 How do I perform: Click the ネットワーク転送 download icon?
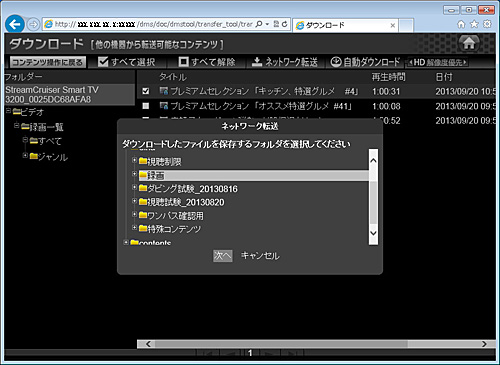pos(257,62)
